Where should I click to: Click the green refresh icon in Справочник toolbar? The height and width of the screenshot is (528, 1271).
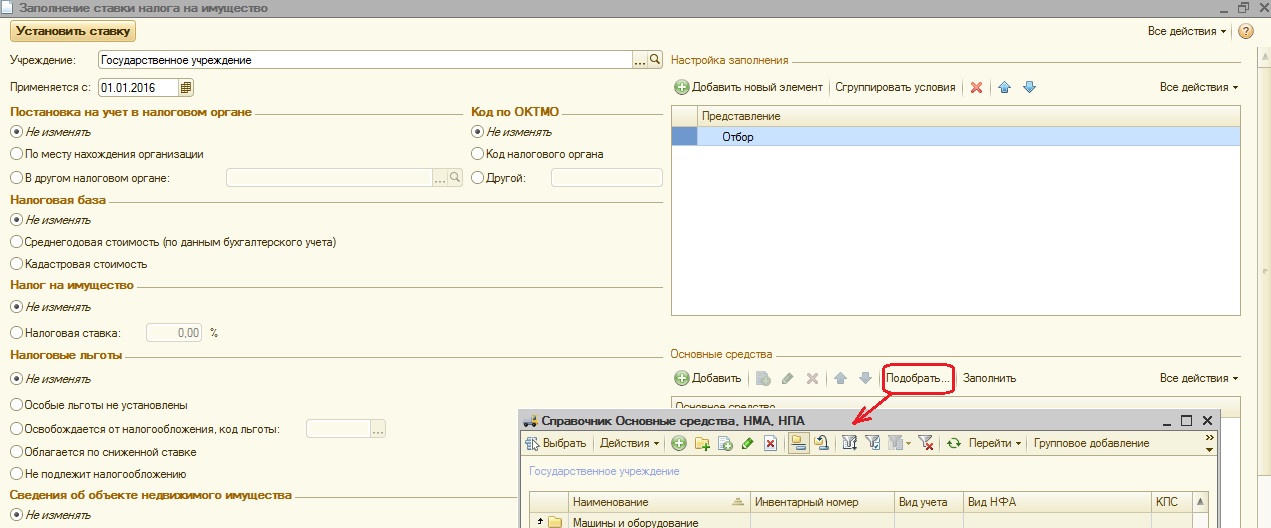[953, 443]
